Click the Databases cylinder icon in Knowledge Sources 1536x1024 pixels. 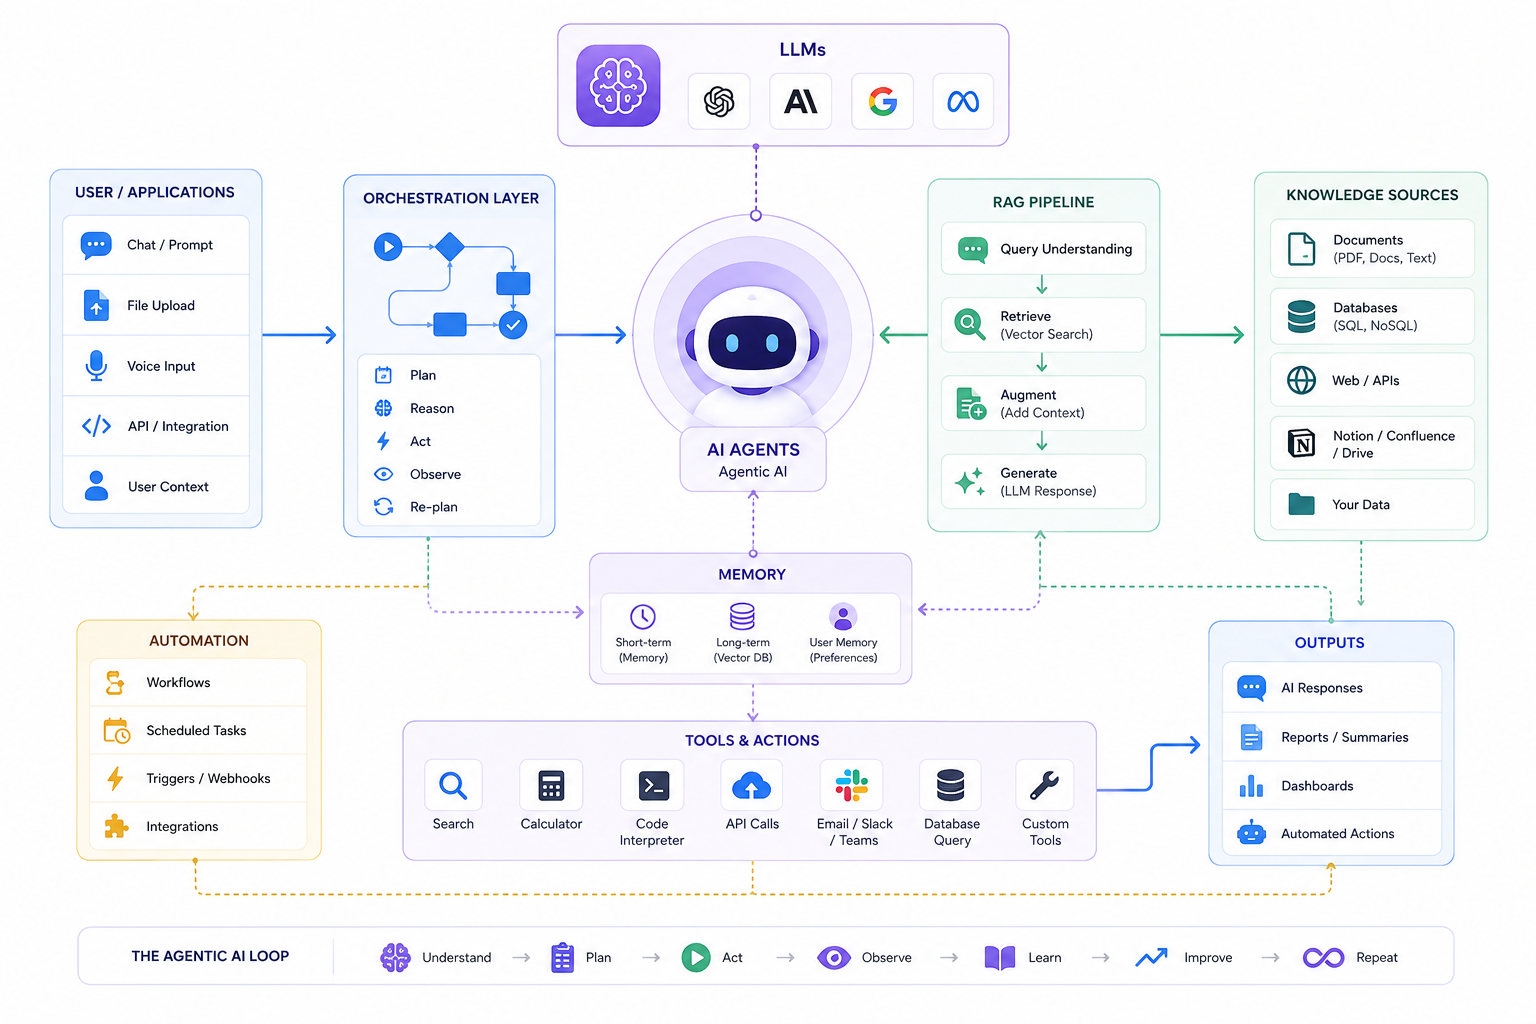pyautogui.click(x=1301, y=317)
